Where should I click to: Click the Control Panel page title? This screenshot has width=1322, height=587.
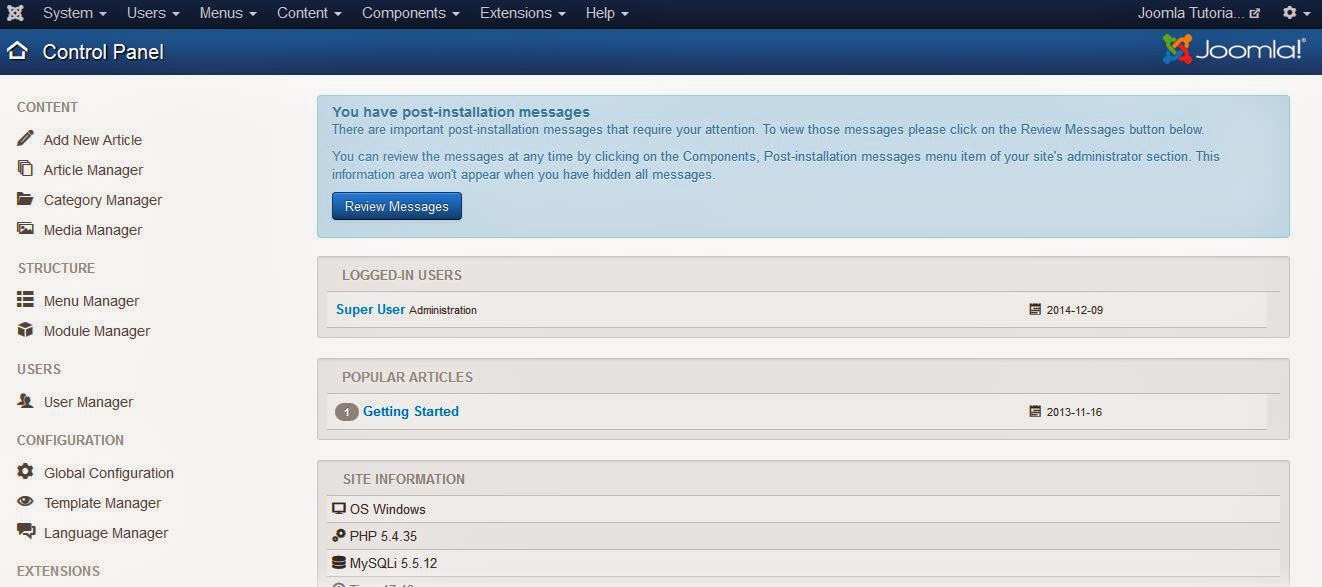coord(103,52)
